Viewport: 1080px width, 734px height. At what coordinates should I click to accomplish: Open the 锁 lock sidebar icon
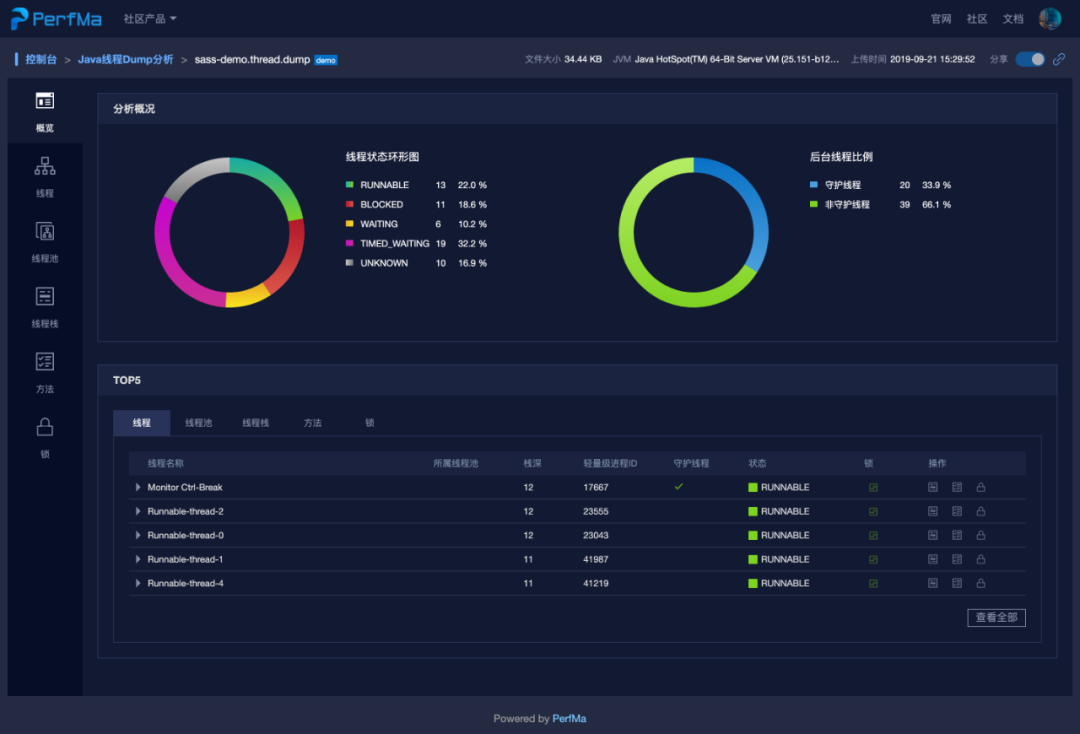pyautogui.click(x=45, y=427)
